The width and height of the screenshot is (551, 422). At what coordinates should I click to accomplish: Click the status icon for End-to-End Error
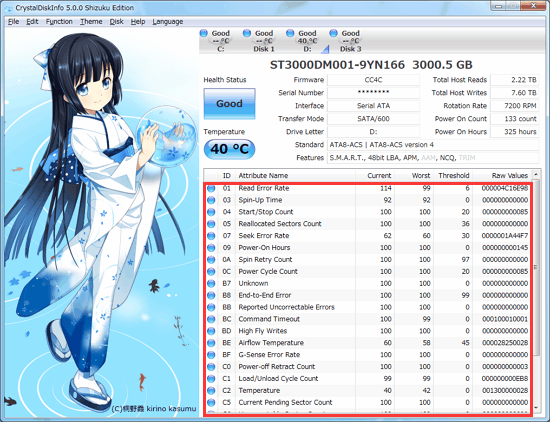tap(211, 296)
